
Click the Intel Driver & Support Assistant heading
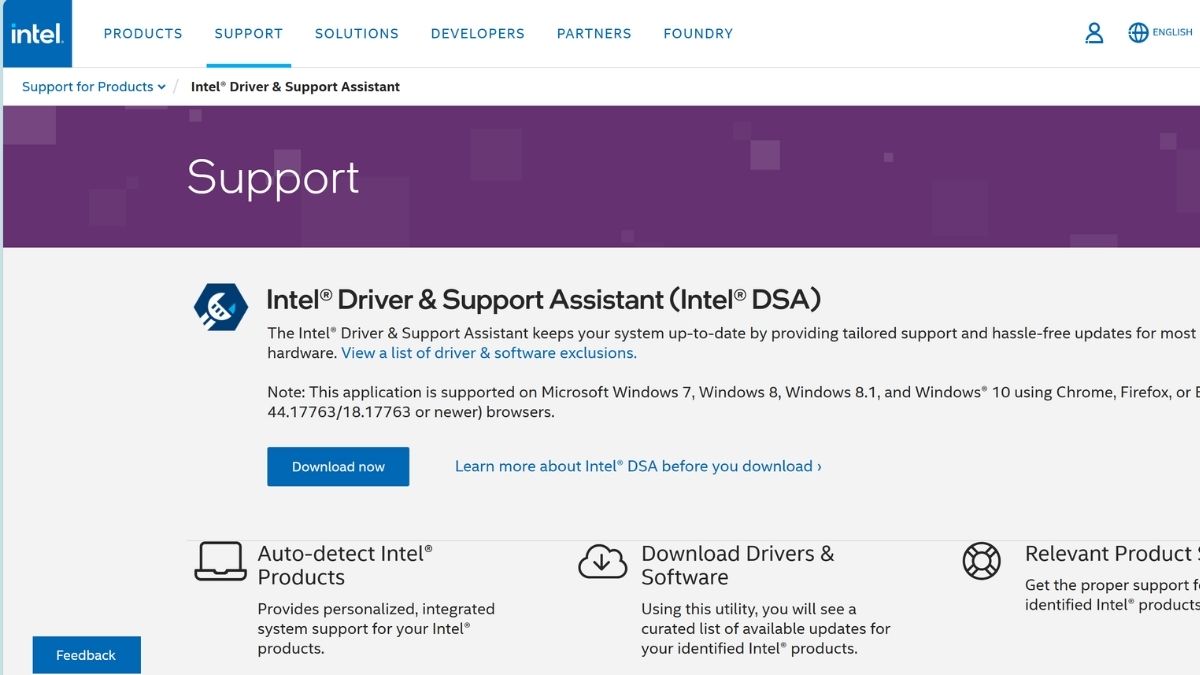coord(543,299)
